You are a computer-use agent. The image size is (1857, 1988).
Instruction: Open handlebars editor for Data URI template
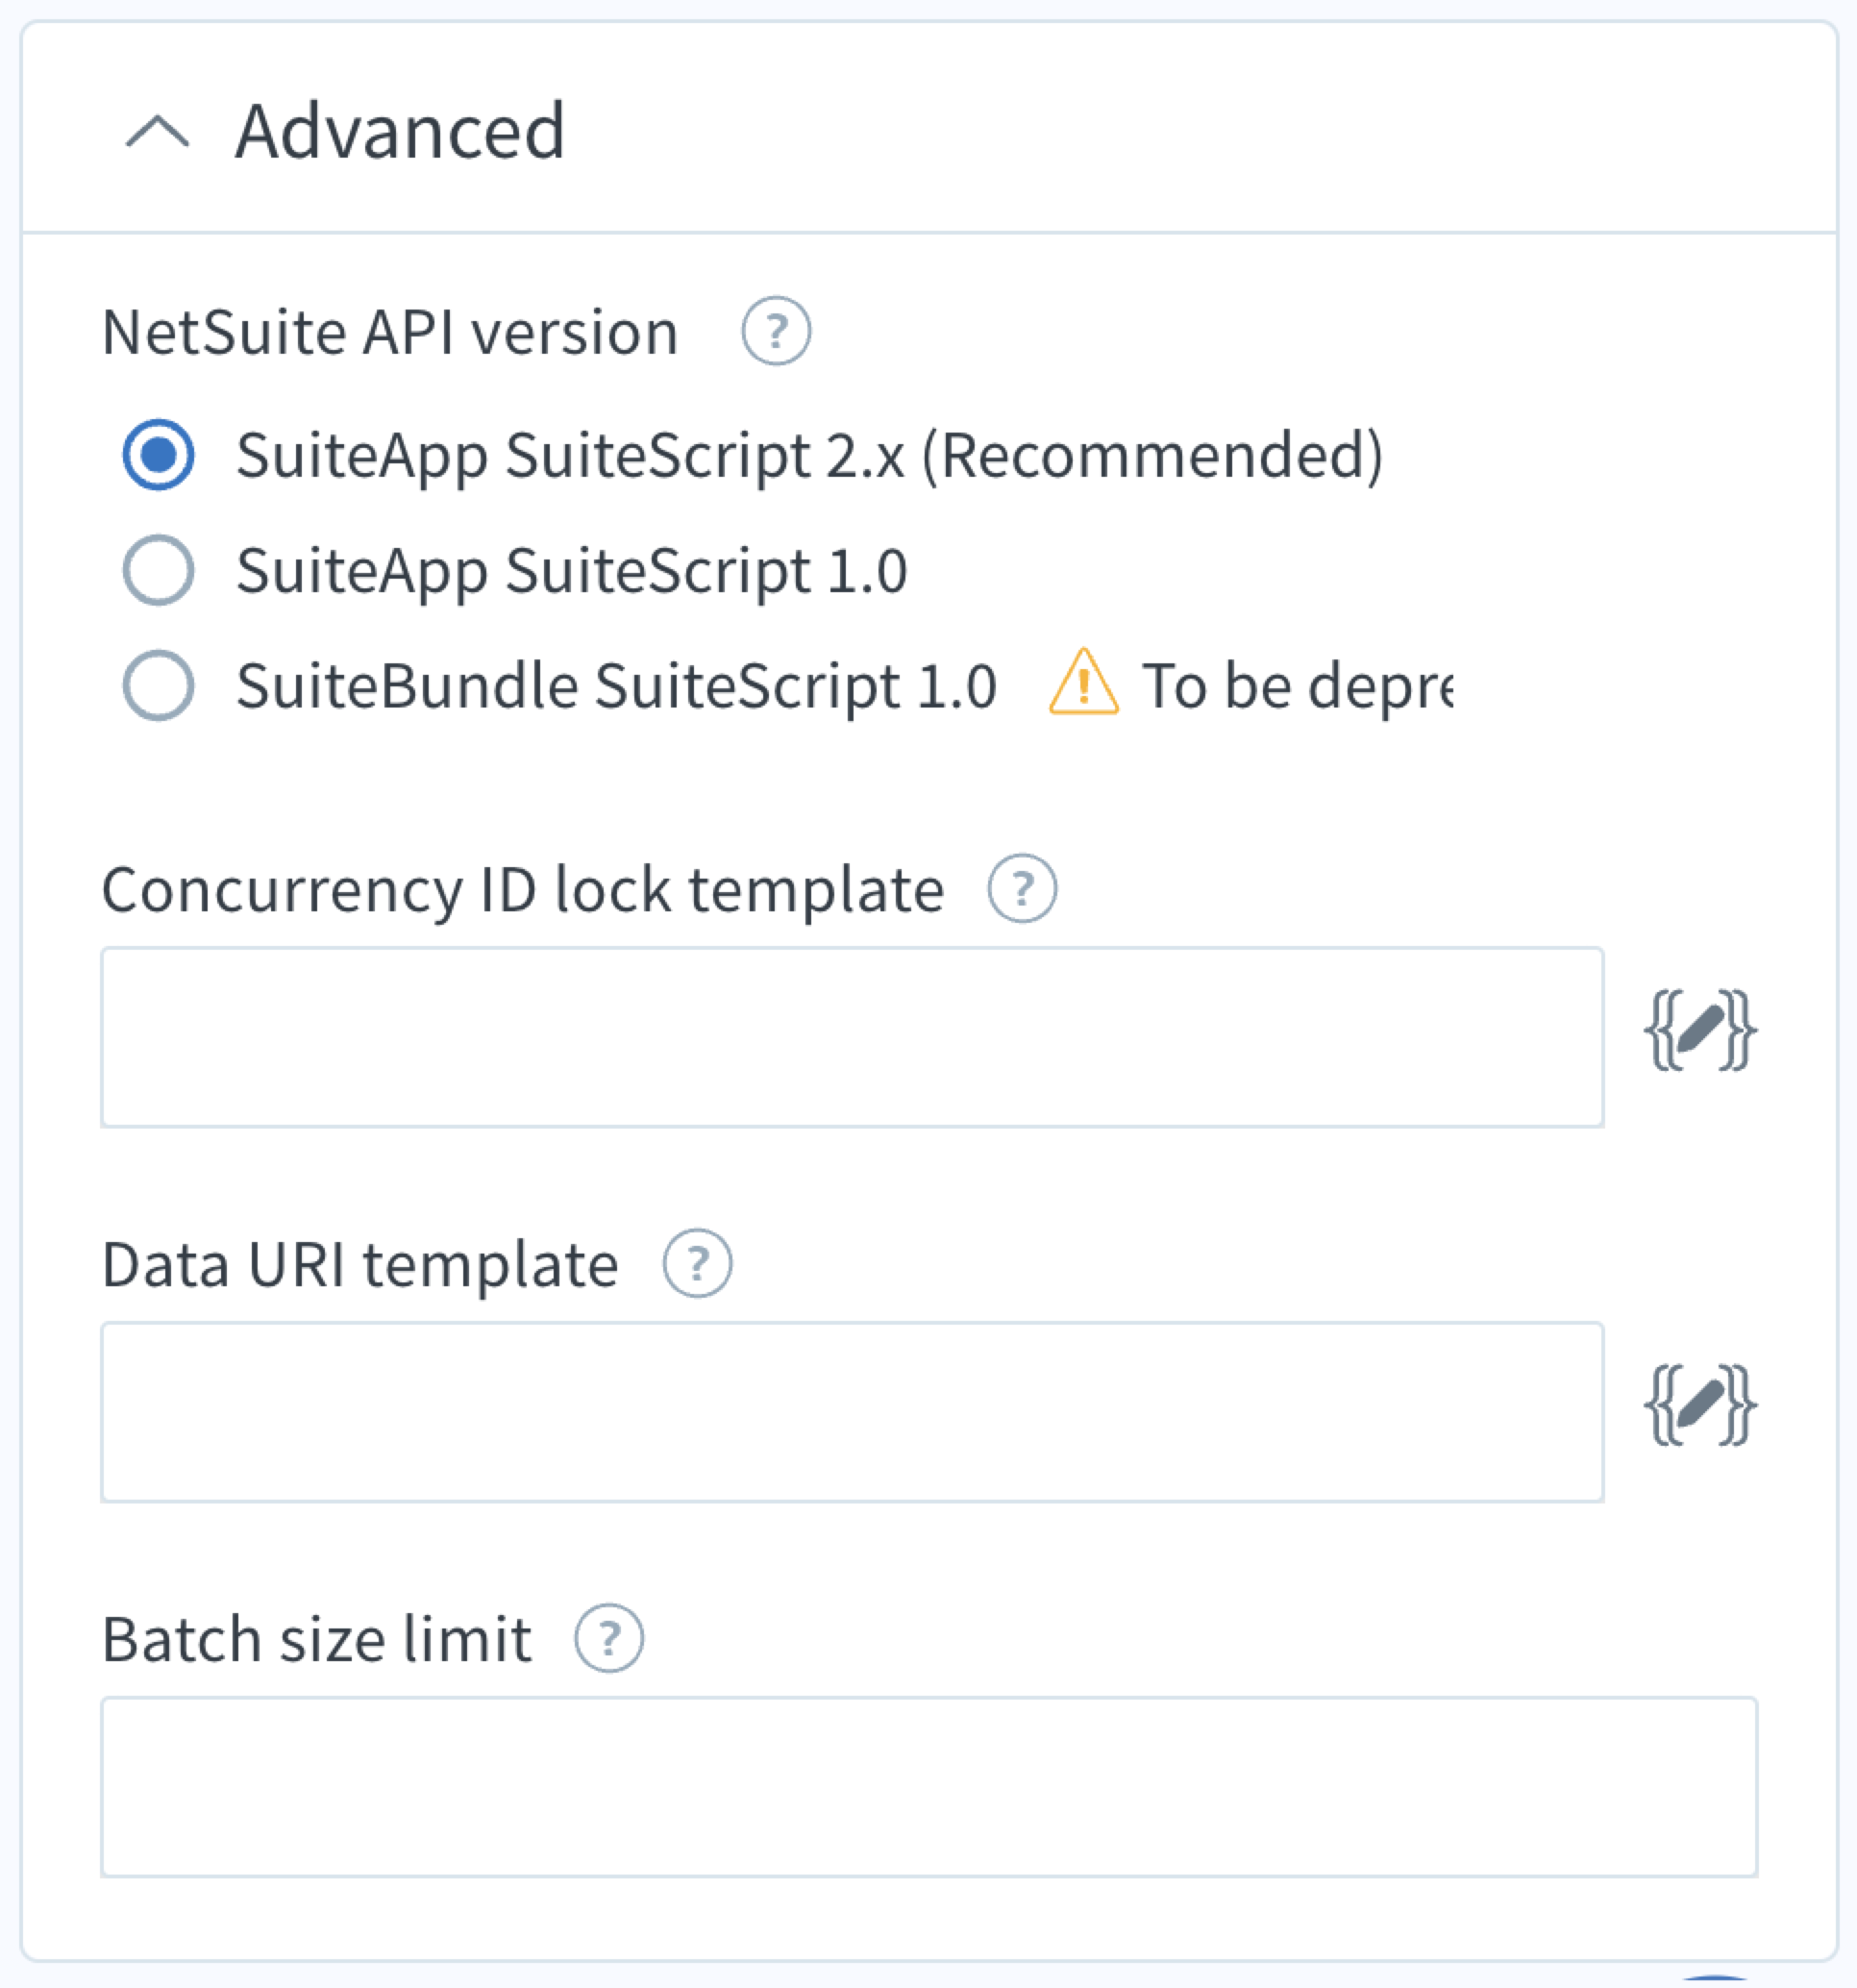point(1699,1404)
